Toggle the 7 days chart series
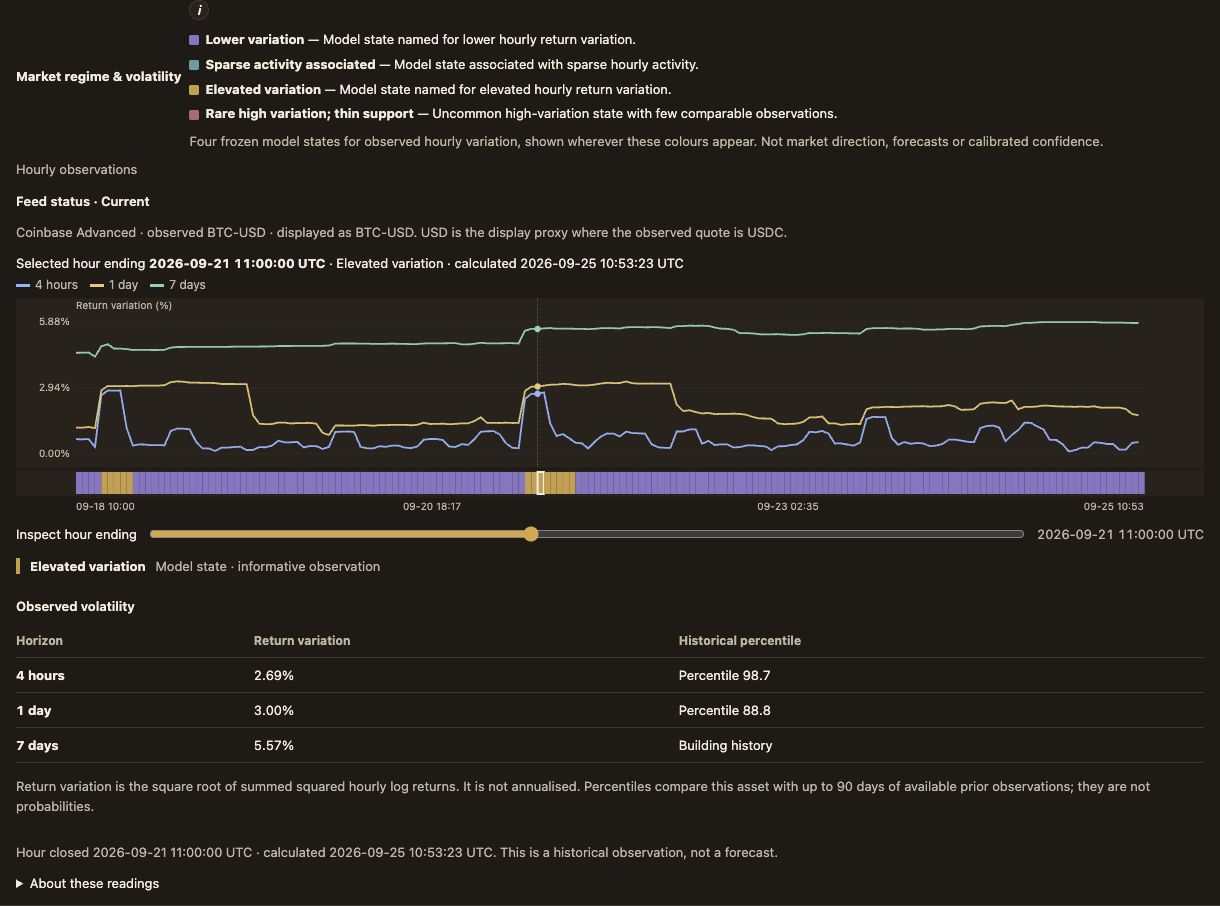The width and height of the screenshot is (1220, 906). pyautogui.click(x=178, y=285)
